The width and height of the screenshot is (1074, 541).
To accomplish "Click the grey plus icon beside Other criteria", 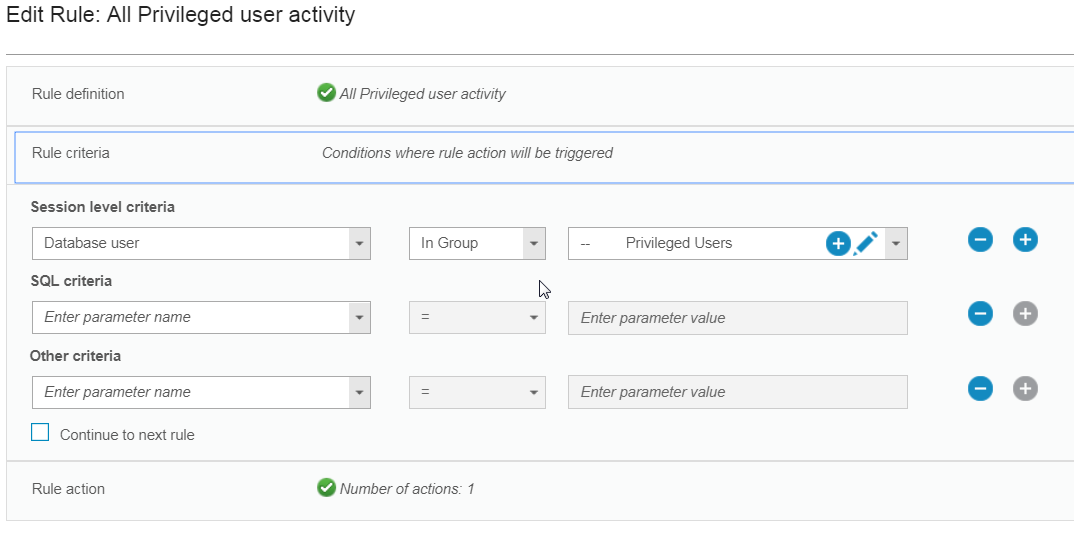I will [x=1025, y=389].
